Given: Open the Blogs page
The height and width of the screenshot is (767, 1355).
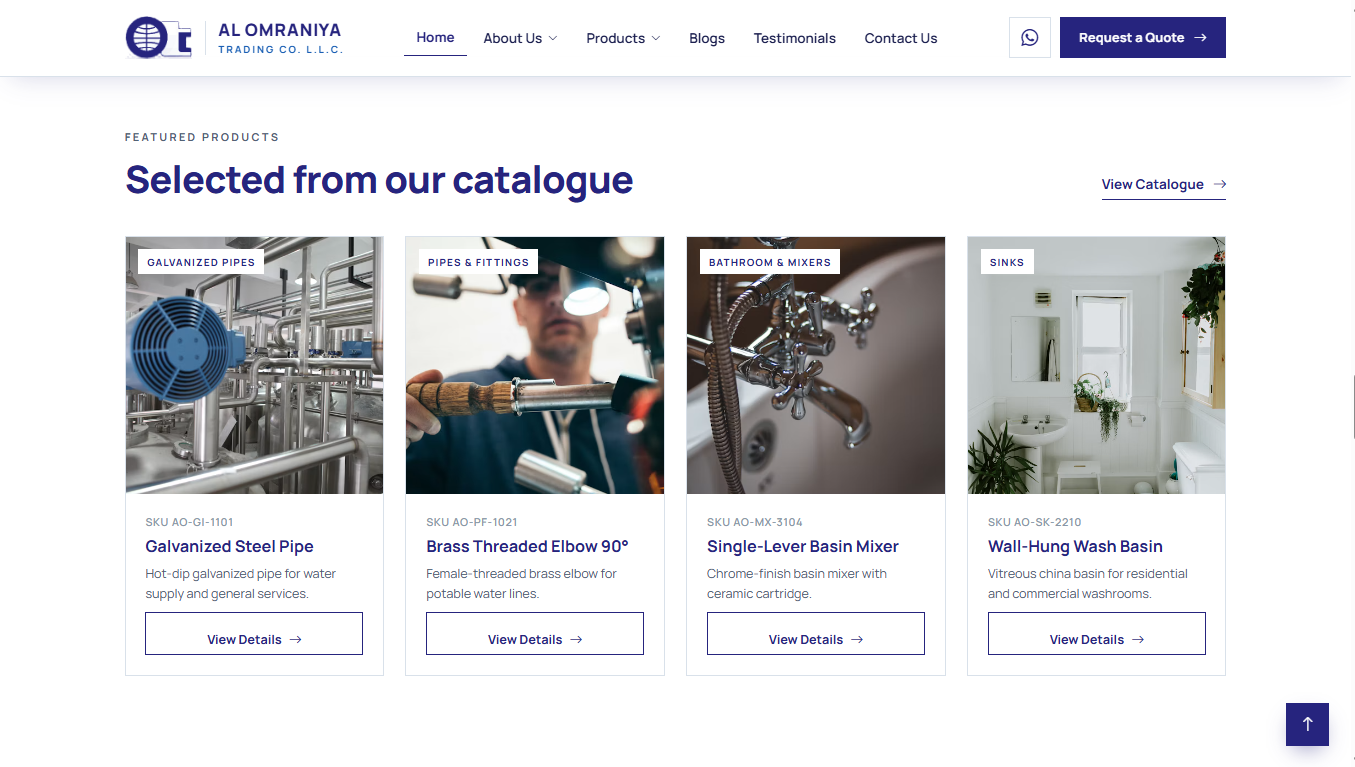Looking at the screenshot, I should [x=707, y=38].
